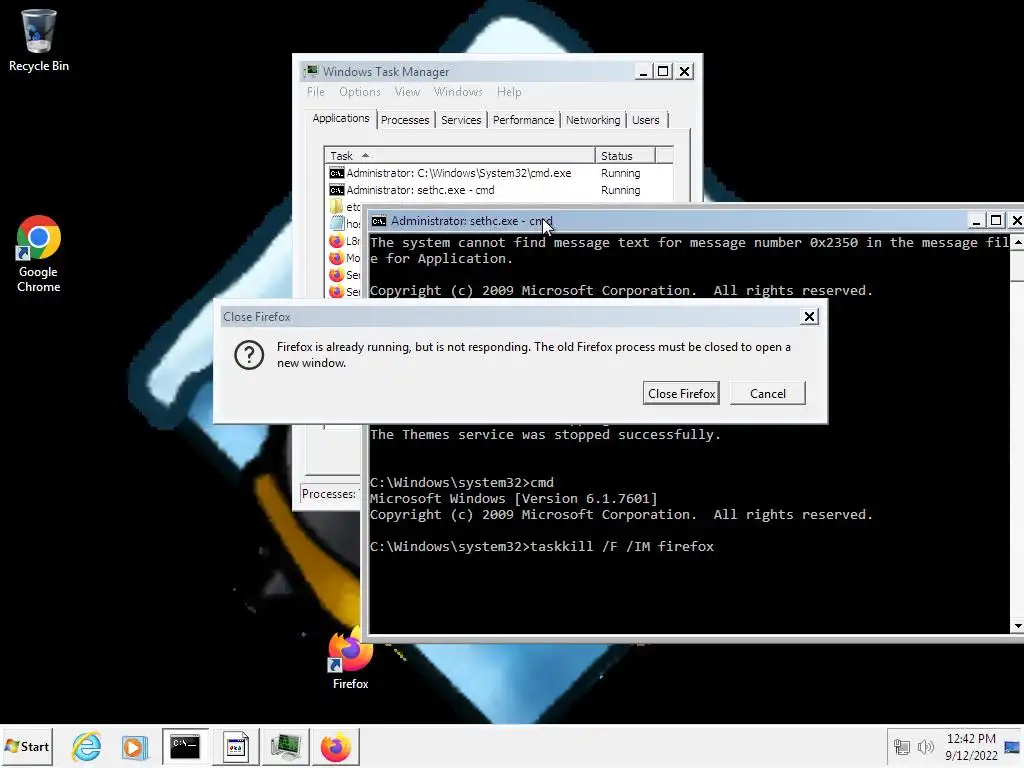Open the File menu in Task Manager
Screen dimensions: 1024x768
coord(315,92)
